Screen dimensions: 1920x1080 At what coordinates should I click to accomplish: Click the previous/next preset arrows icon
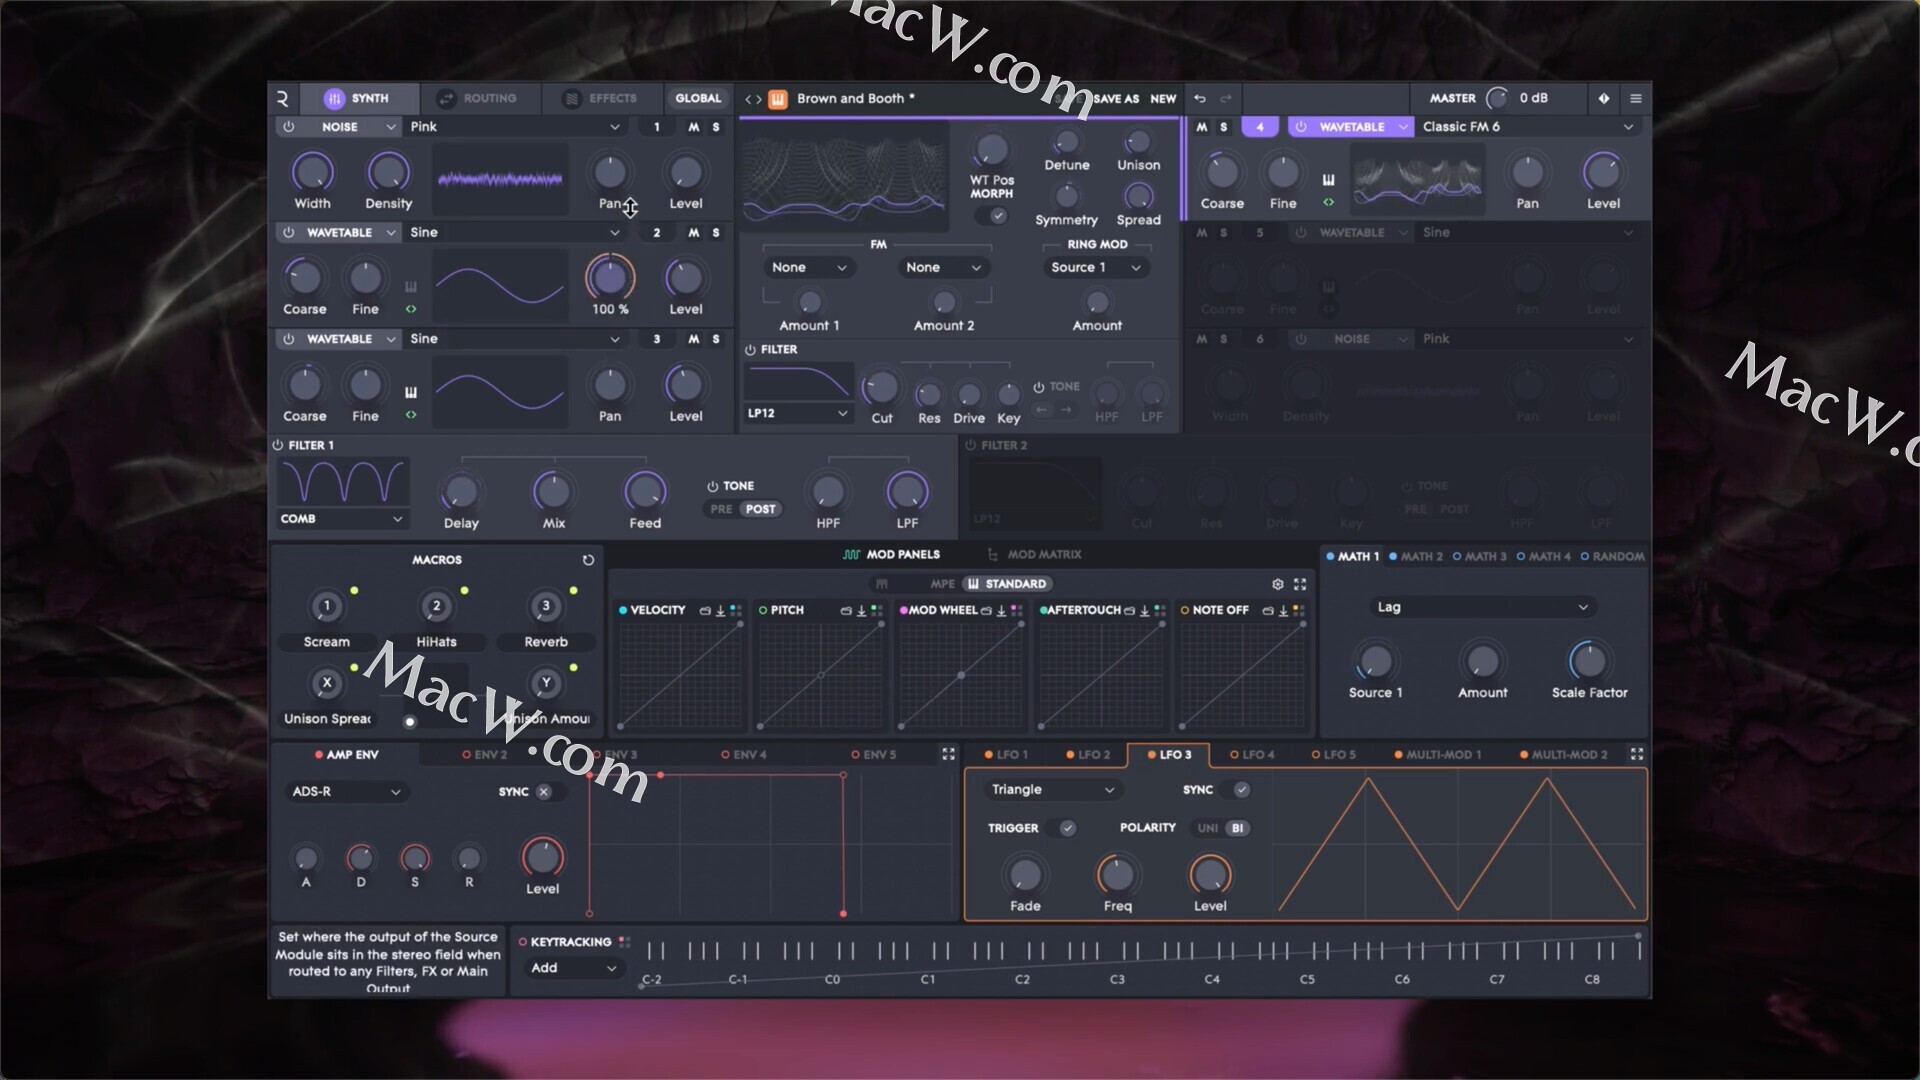(x=753, y=98)
